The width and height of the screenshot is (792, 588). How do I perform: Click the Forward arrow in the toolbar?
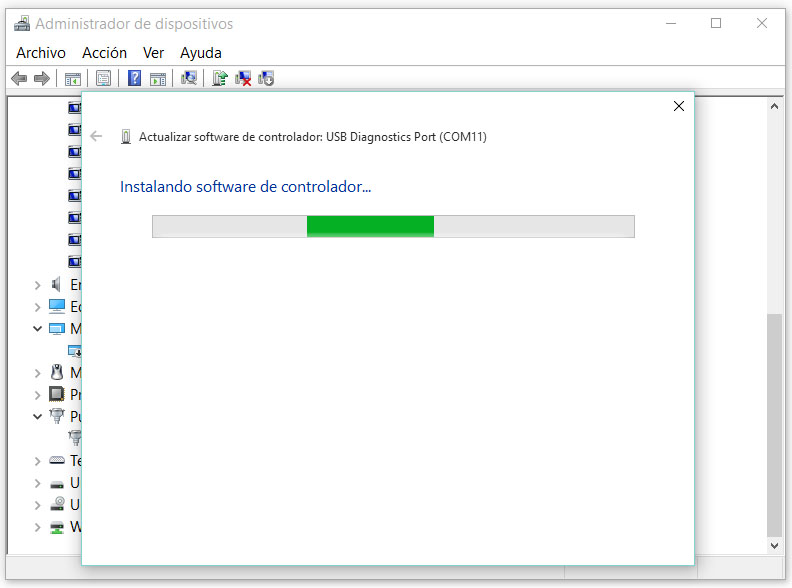tap(41, 78)
